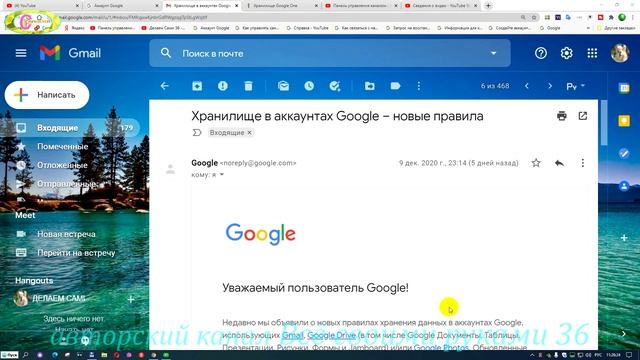Viewport: 640px width, 360px height.
Task: Add a new Hangouts conversation plus
Action: click(x=131, y=299)
